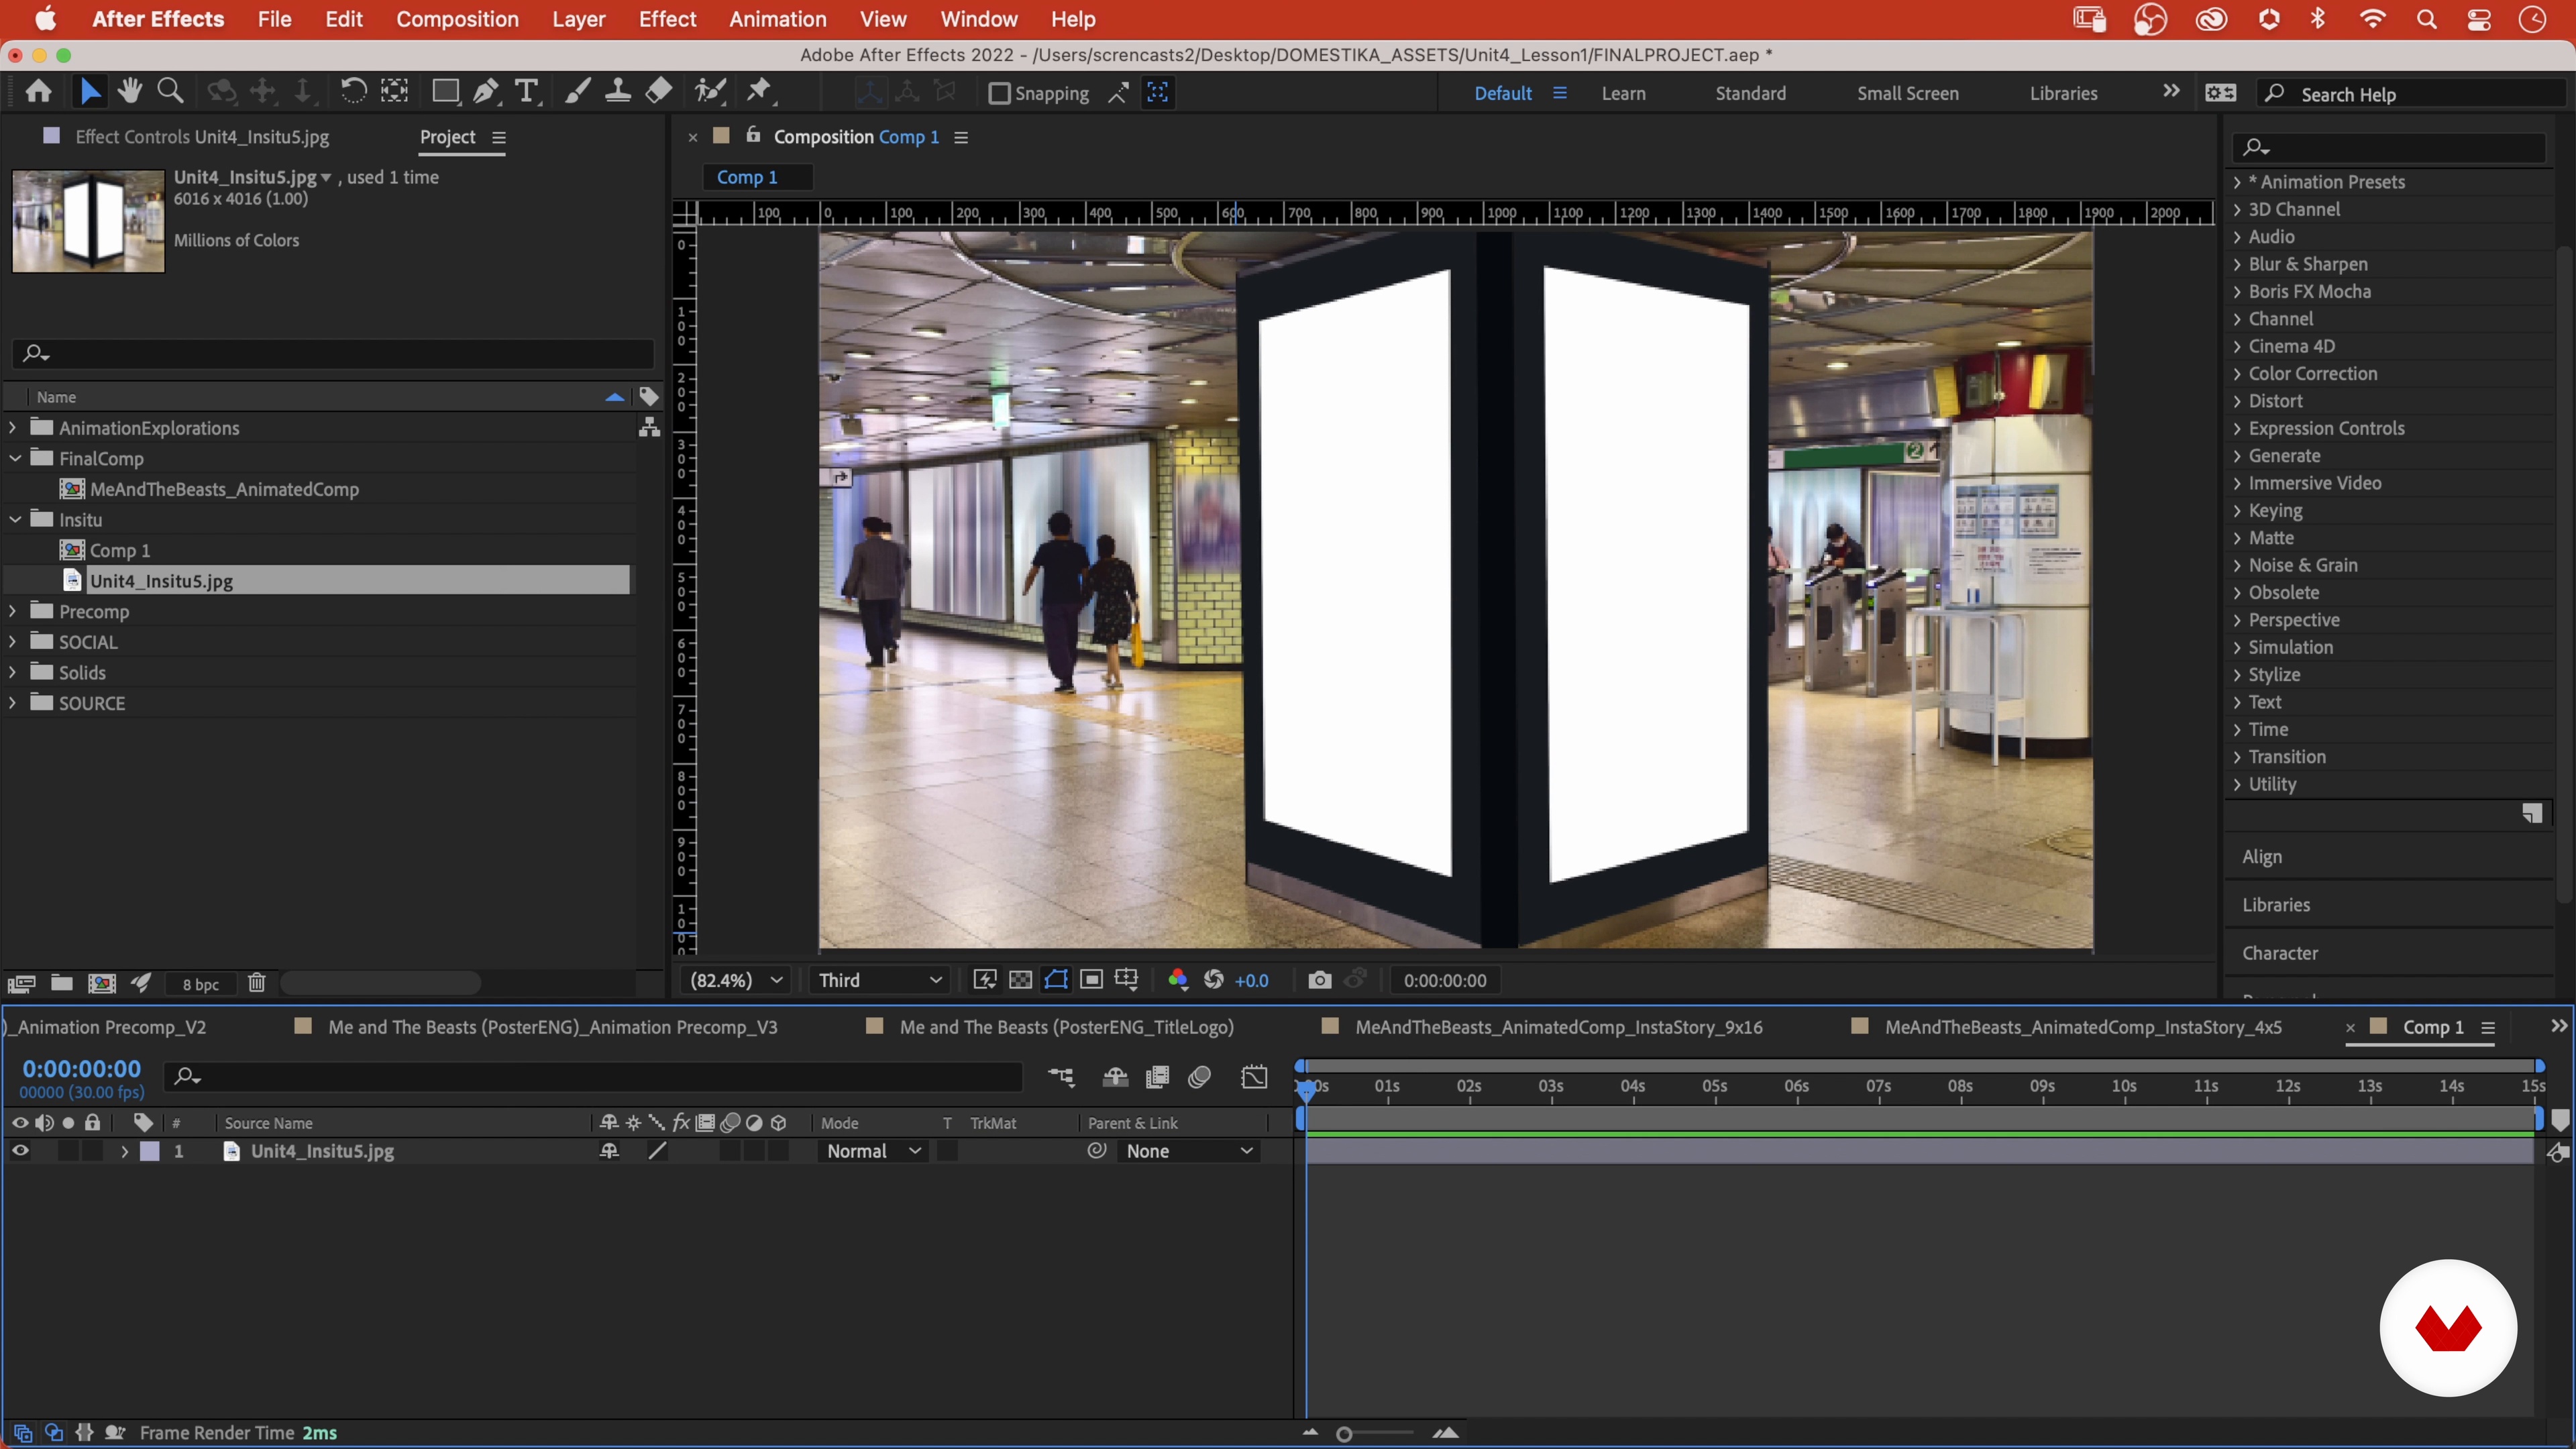Open the Animation menu
2576x1449 pixels.
point(777,19)
